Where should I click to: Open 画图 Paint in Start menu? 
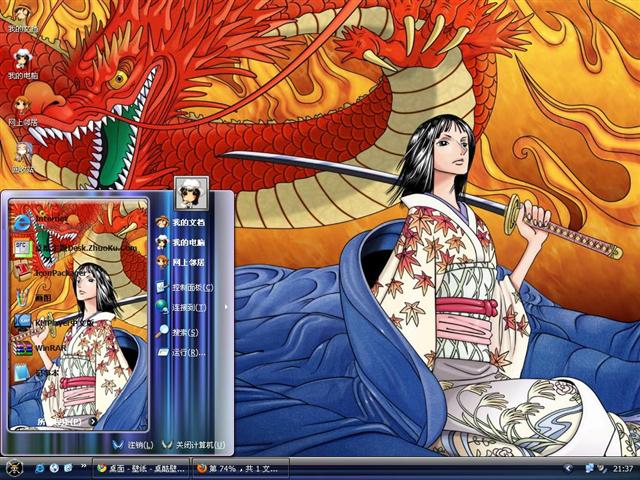click(x=32, y=298)
